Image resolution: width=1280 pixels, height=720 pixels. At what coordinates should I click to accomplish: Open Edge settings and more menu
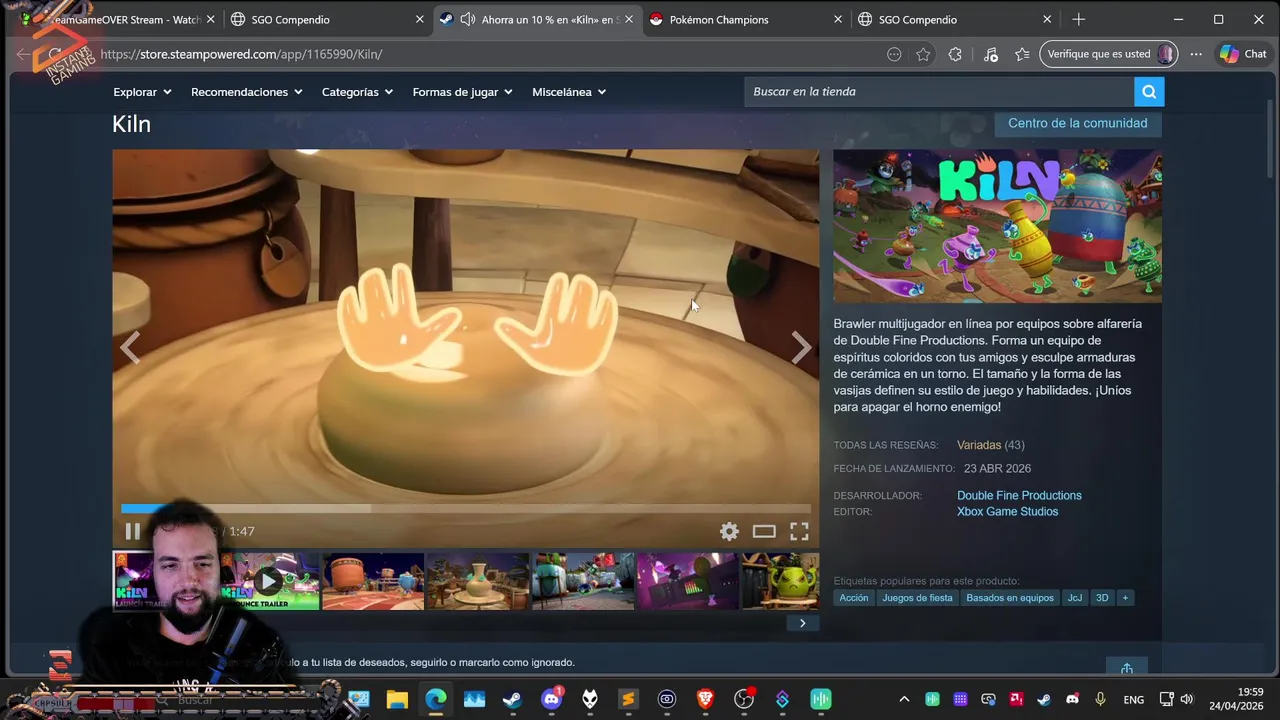(x=1196, y=54)
